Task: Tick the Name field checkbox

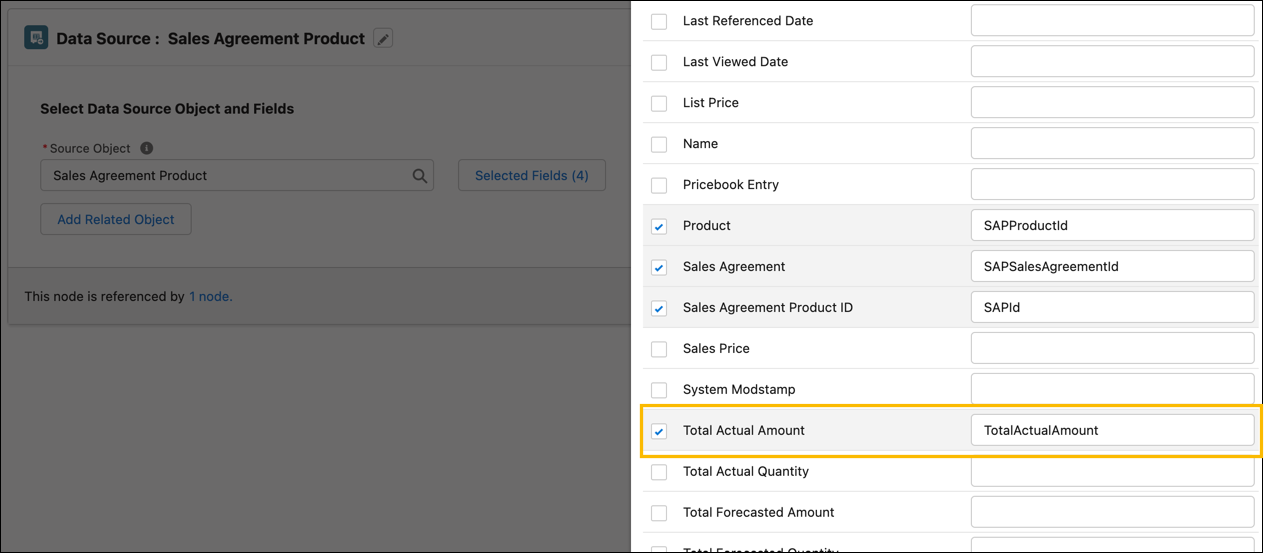Action: coord(659,144)
